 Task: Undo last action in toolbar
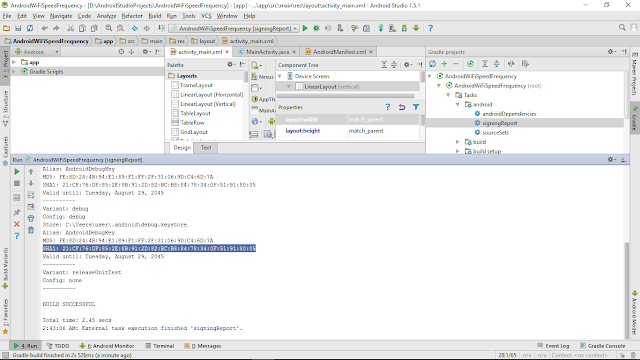(44, 28)
